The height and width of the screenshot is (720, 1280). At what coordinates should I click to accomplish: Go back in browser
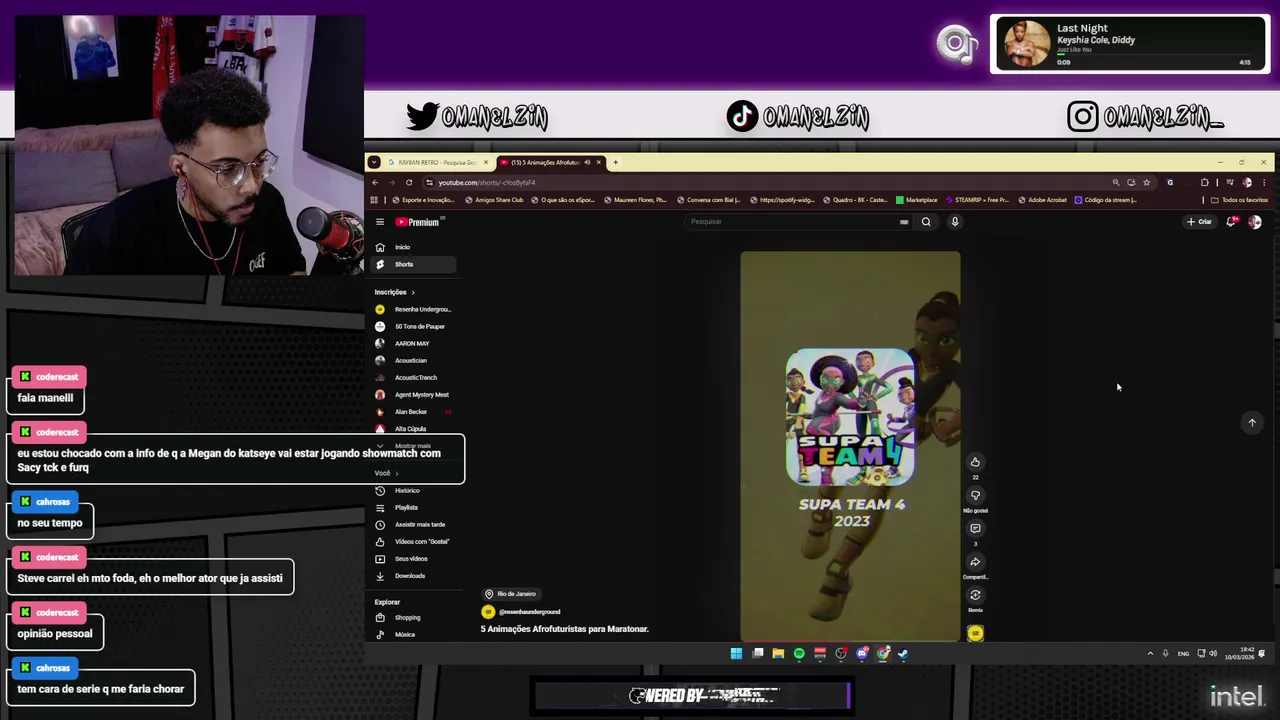(x=375, y=182)
